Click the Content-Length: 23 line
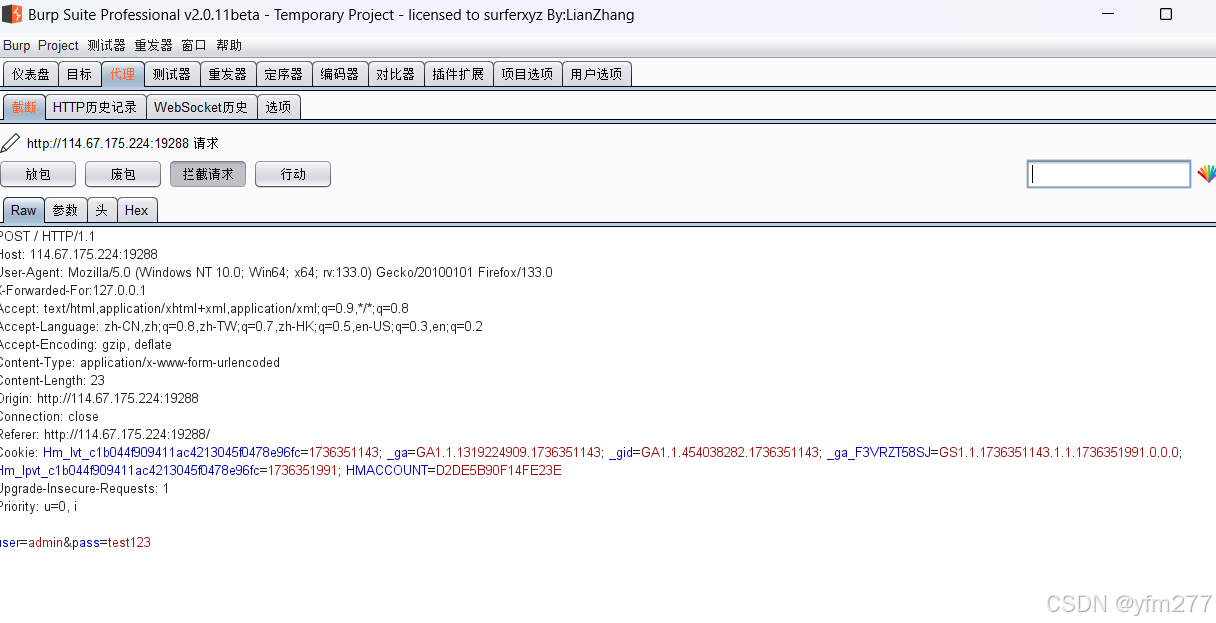This screenshot has height=623, width=1216. (52, 380)
